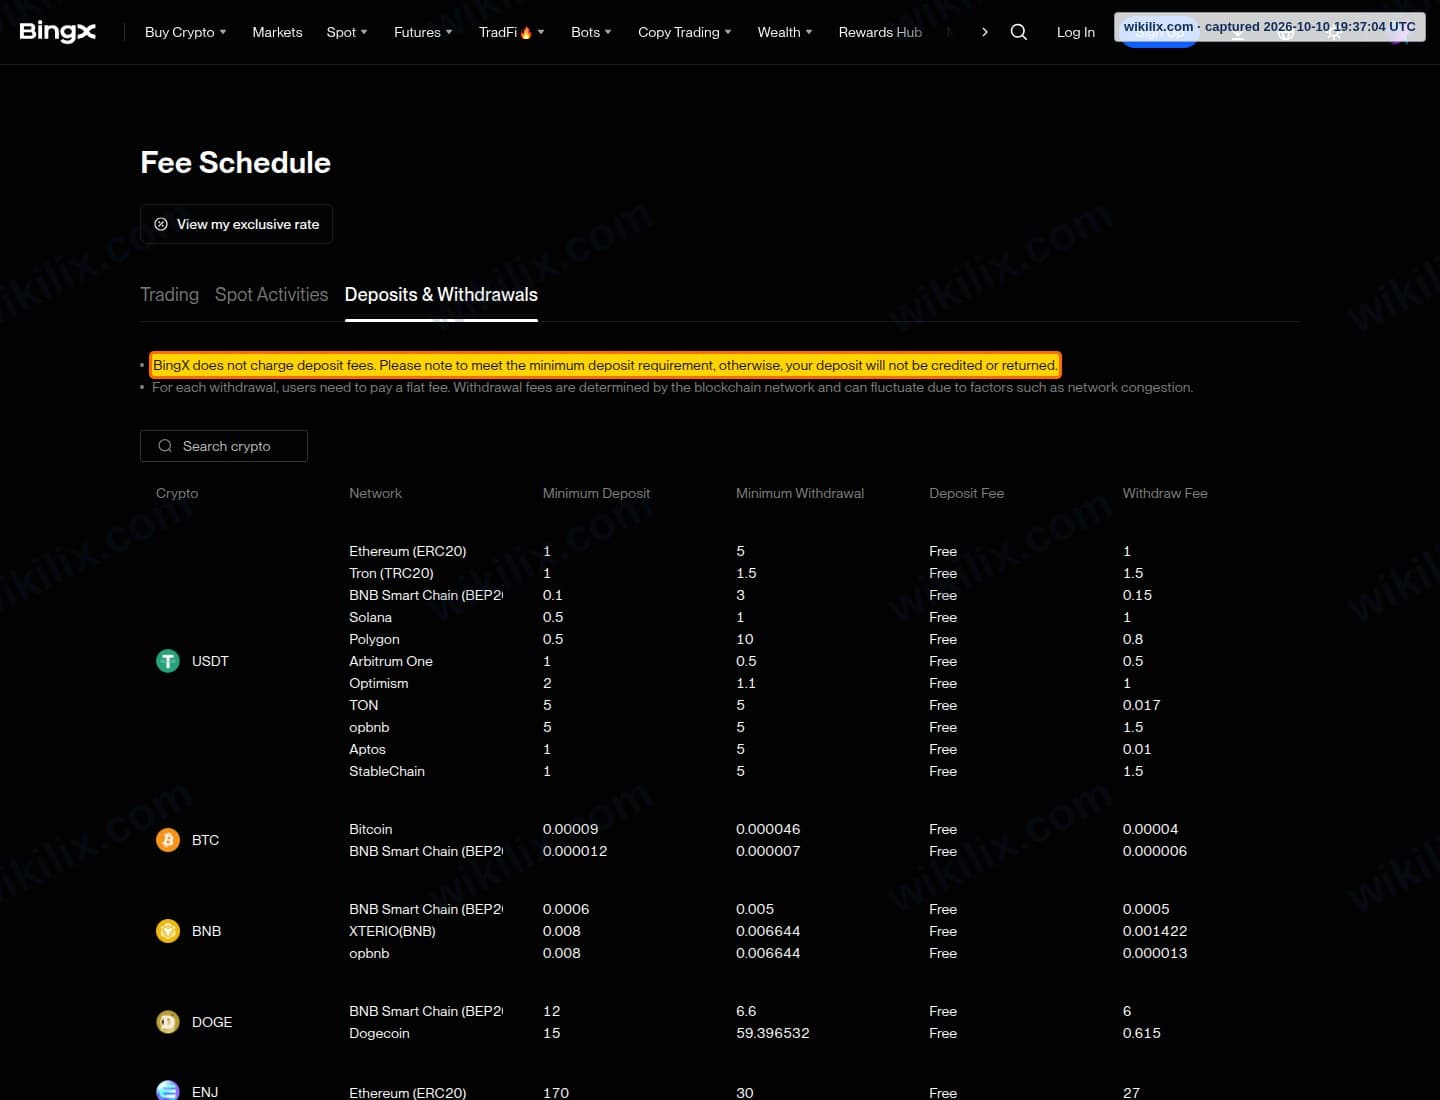1440x1100 pixels.
Task: Click minimum withdrawal value 59.396532
Action: point(773,1033)
